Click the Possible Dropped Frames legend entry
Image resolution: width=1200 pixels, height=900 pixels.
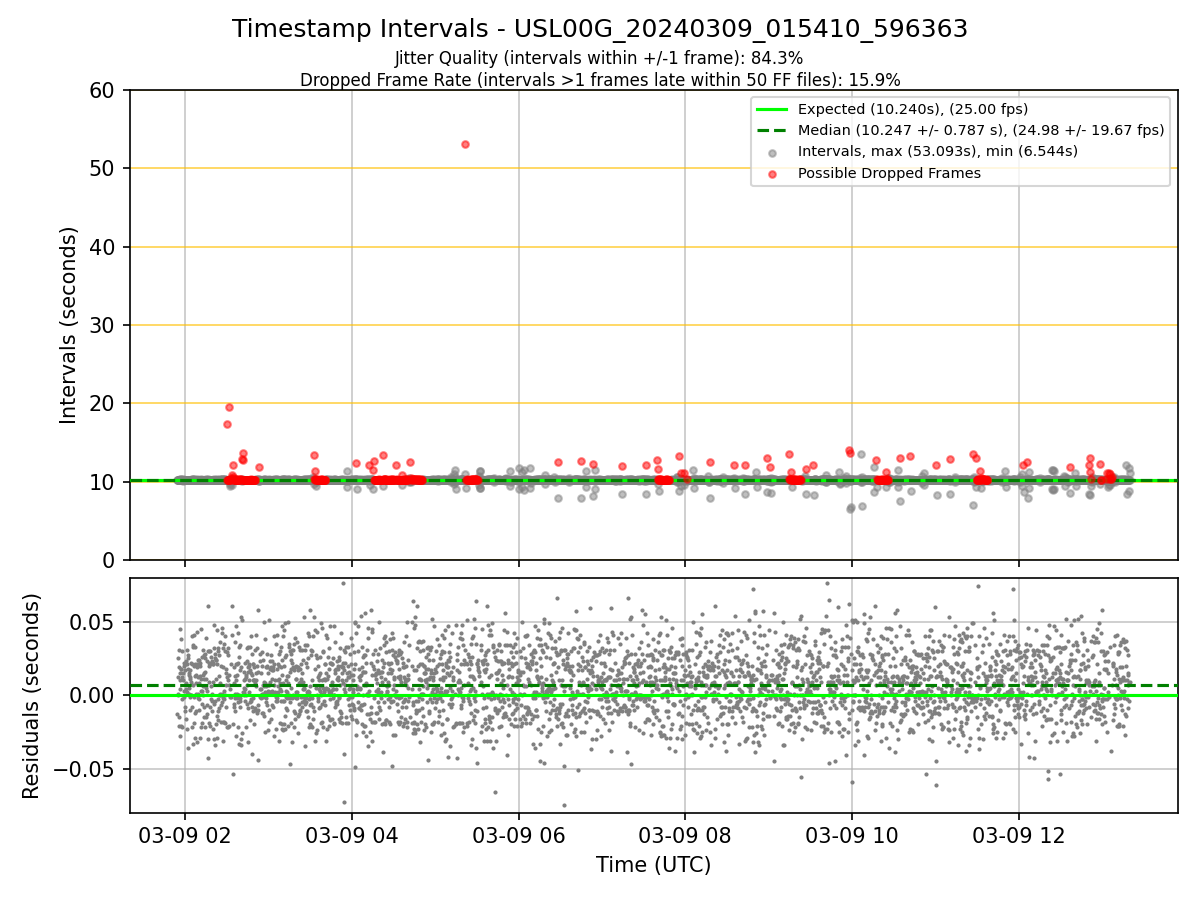pyautogui.click(x=889, y=173)
